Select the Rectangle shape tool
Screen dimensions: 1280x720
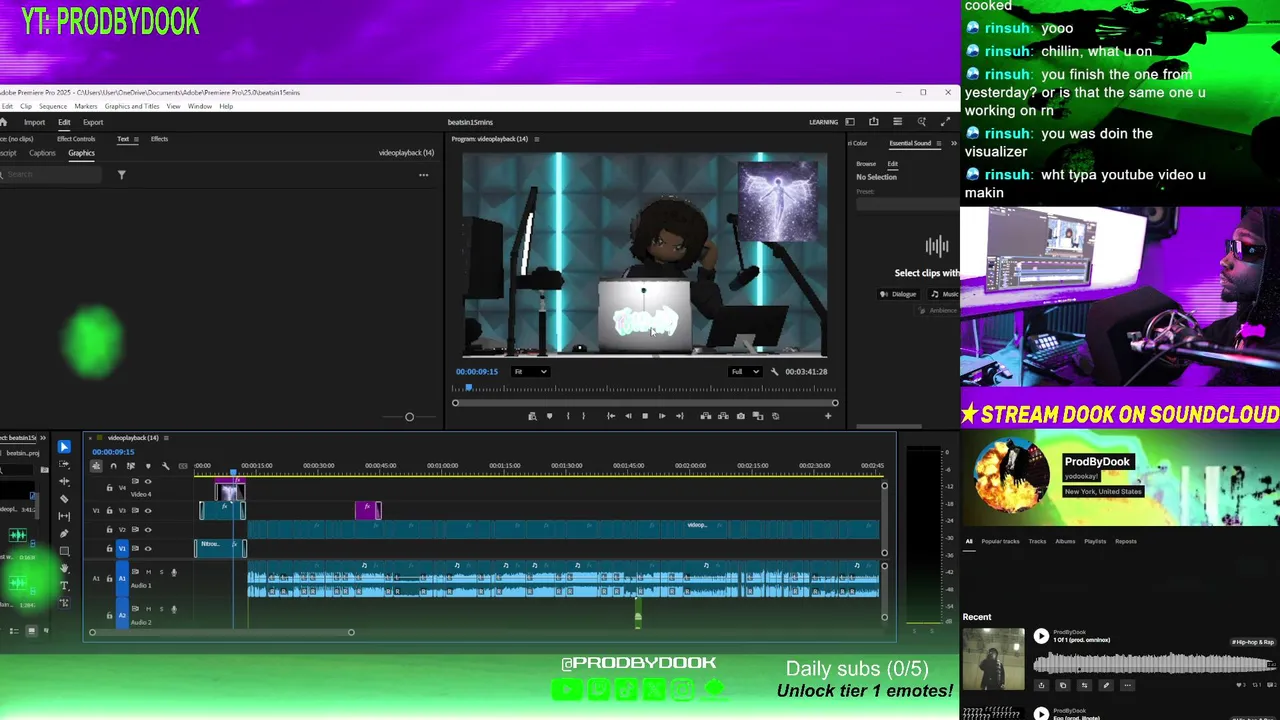click(64, 551)
